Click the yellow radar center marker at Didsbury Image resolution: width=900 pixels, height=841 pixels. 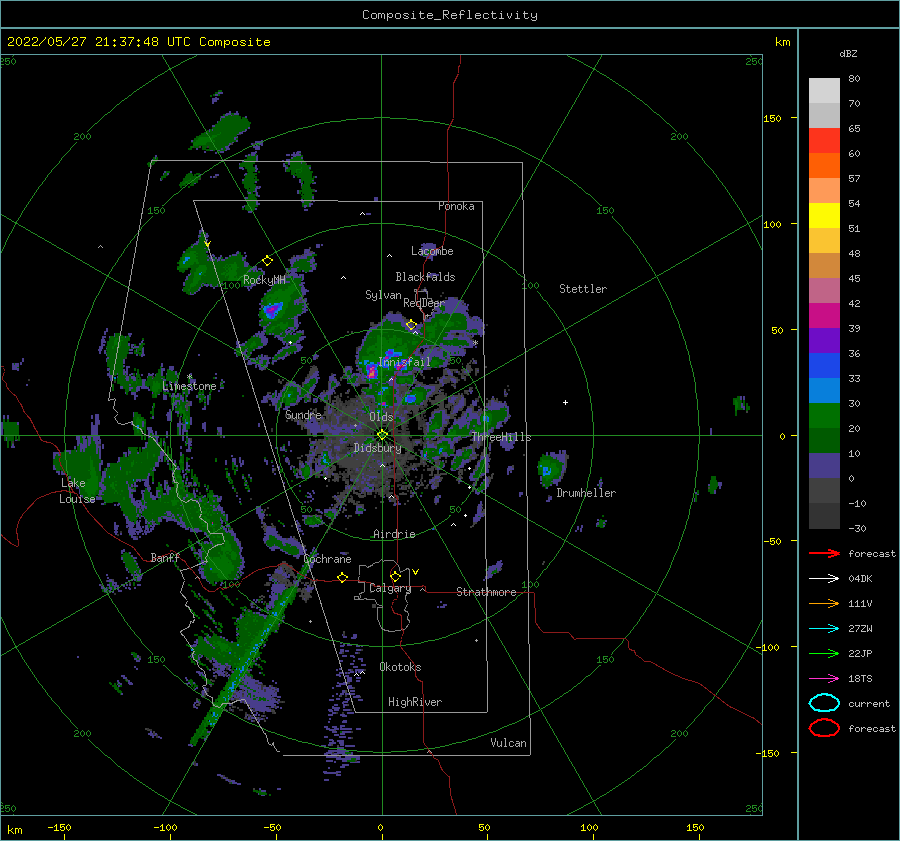(x=382, y=435)
